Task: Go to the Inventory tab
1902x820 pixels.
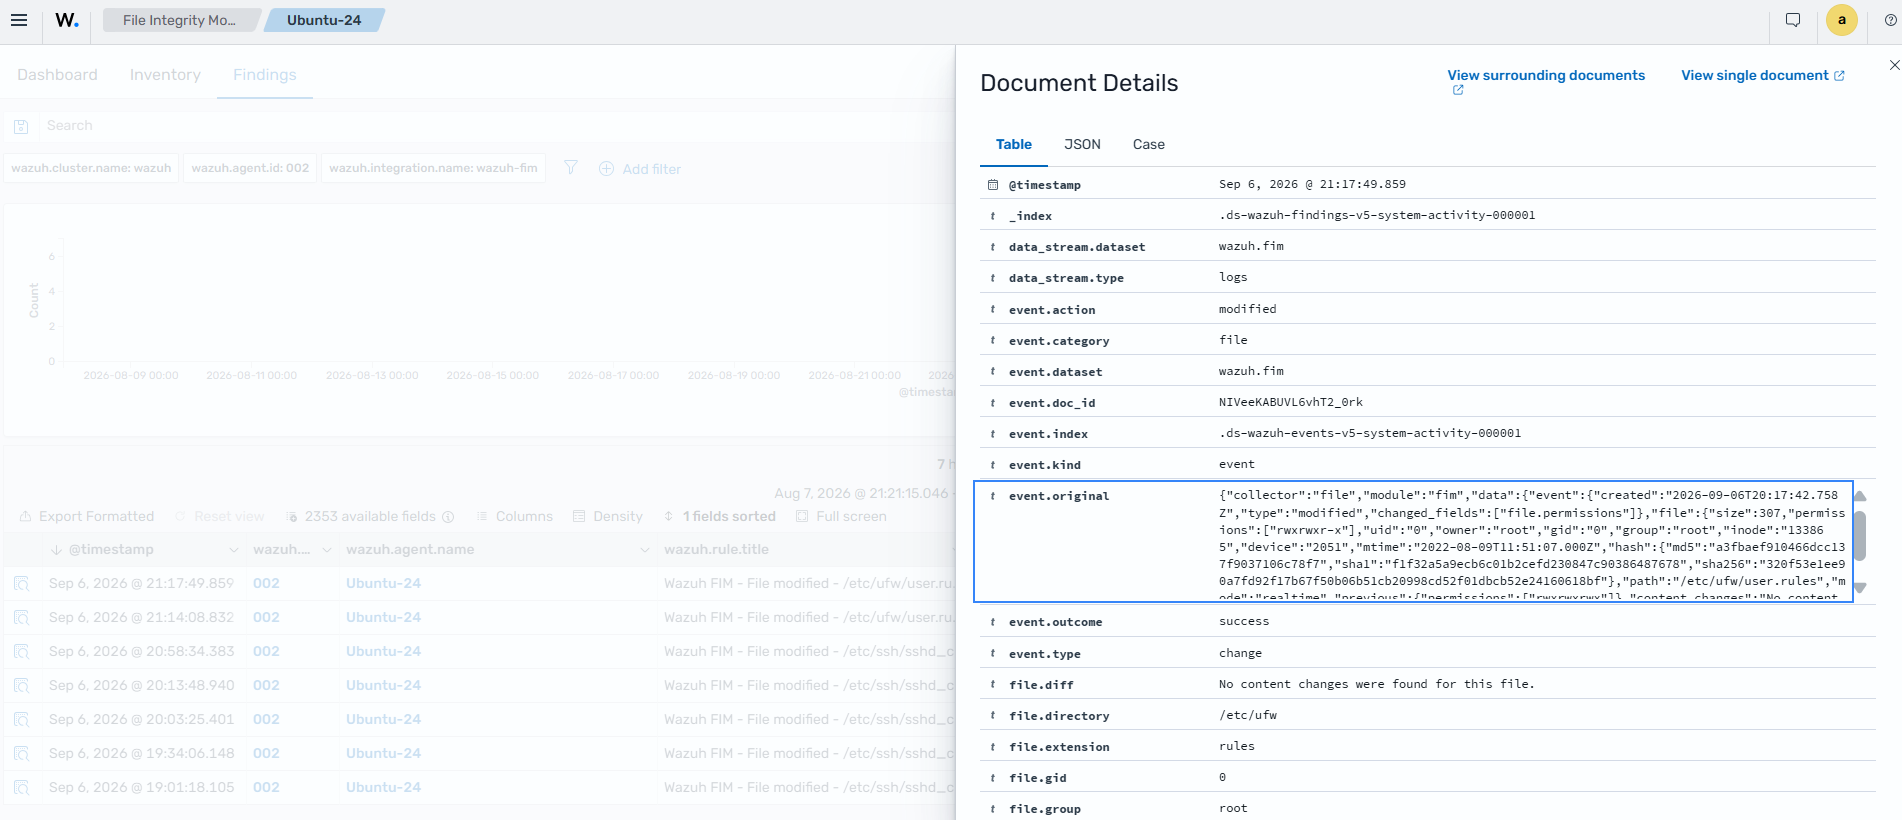Action: click(x=165, y=75)
